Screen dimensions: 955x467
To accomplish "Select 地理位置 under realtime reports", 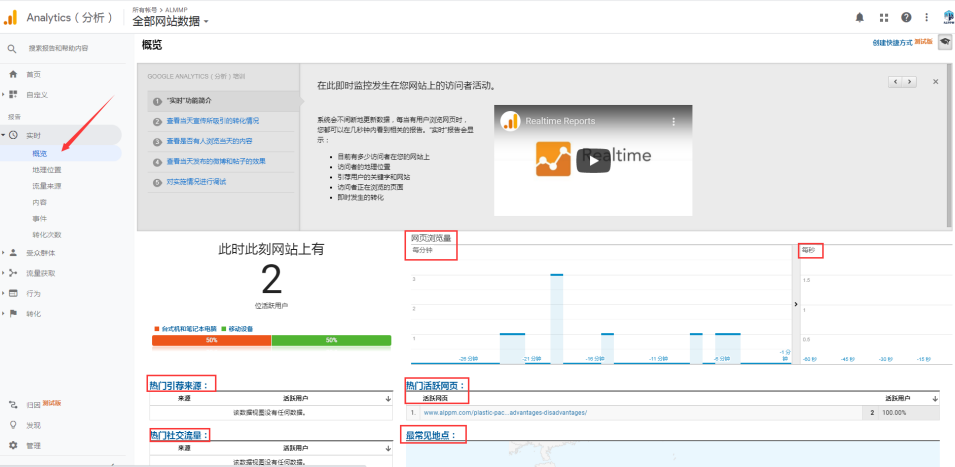I will tap(47, 170).
